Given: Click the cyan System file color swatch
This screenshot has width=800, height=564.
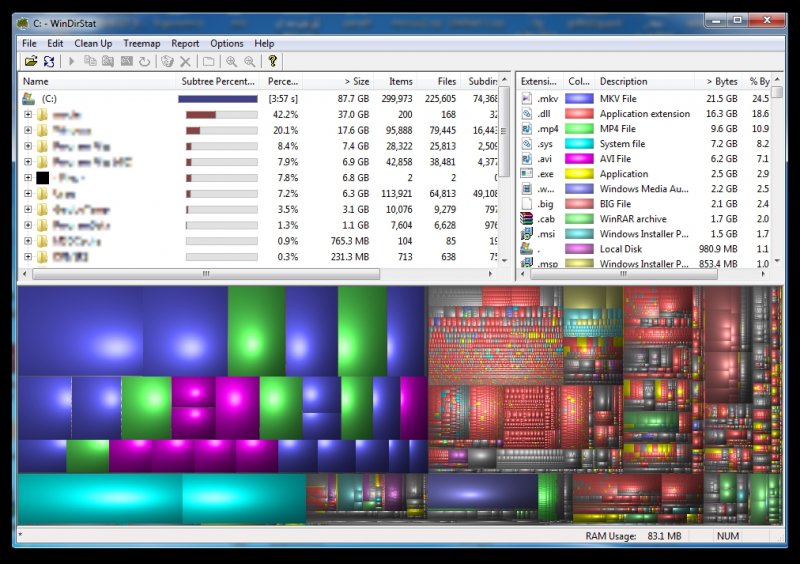Looking at the screenshot, I should 579,143.
